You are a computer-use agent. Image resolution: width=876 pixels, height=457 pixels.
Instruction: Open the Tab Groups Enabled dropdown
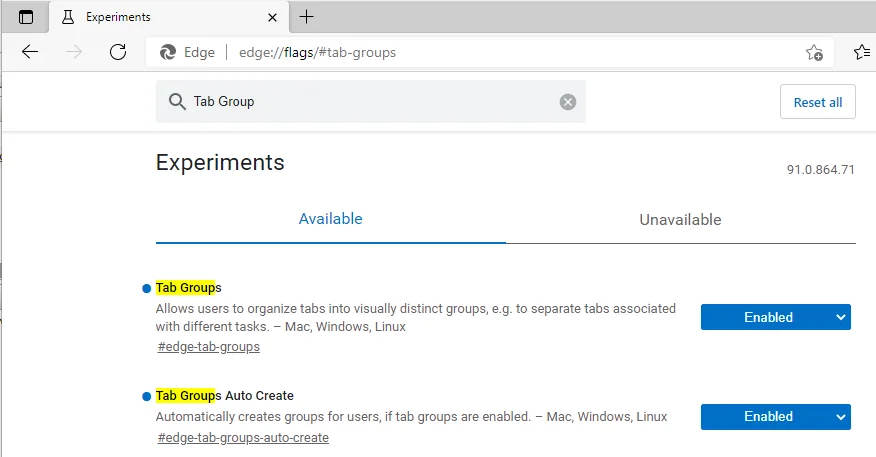[775, 317]
